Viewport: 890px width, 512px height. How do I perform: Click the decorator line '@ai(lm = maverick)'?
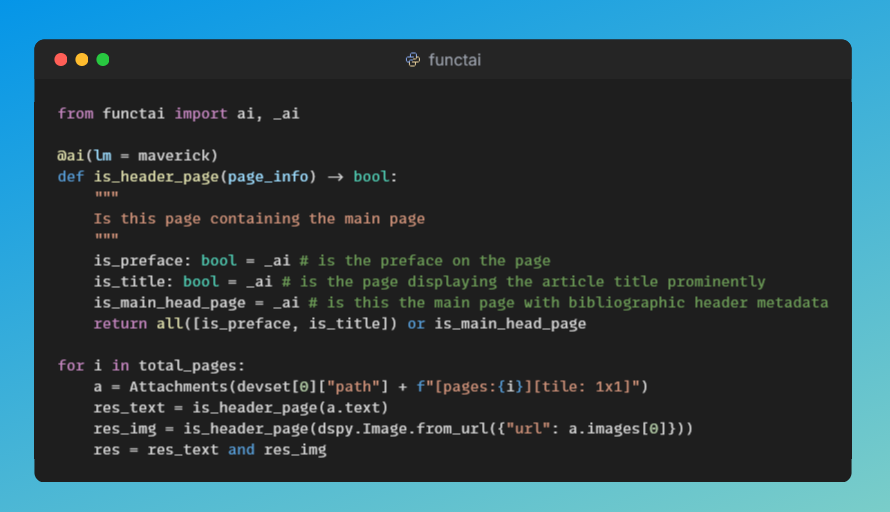(137, 156)
